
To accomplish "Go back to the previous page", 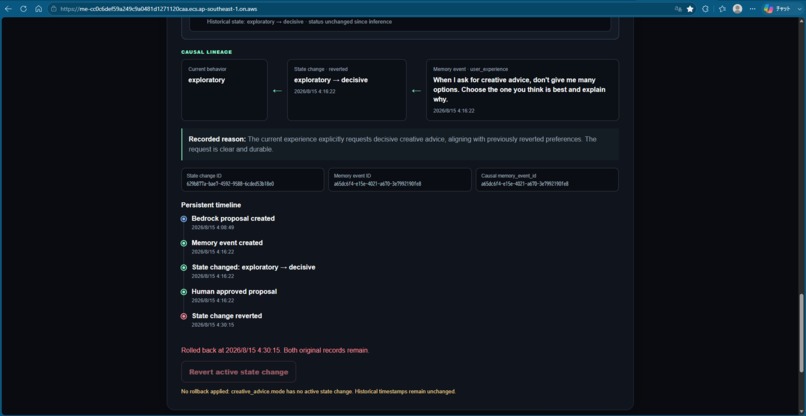I will [9, 9].
